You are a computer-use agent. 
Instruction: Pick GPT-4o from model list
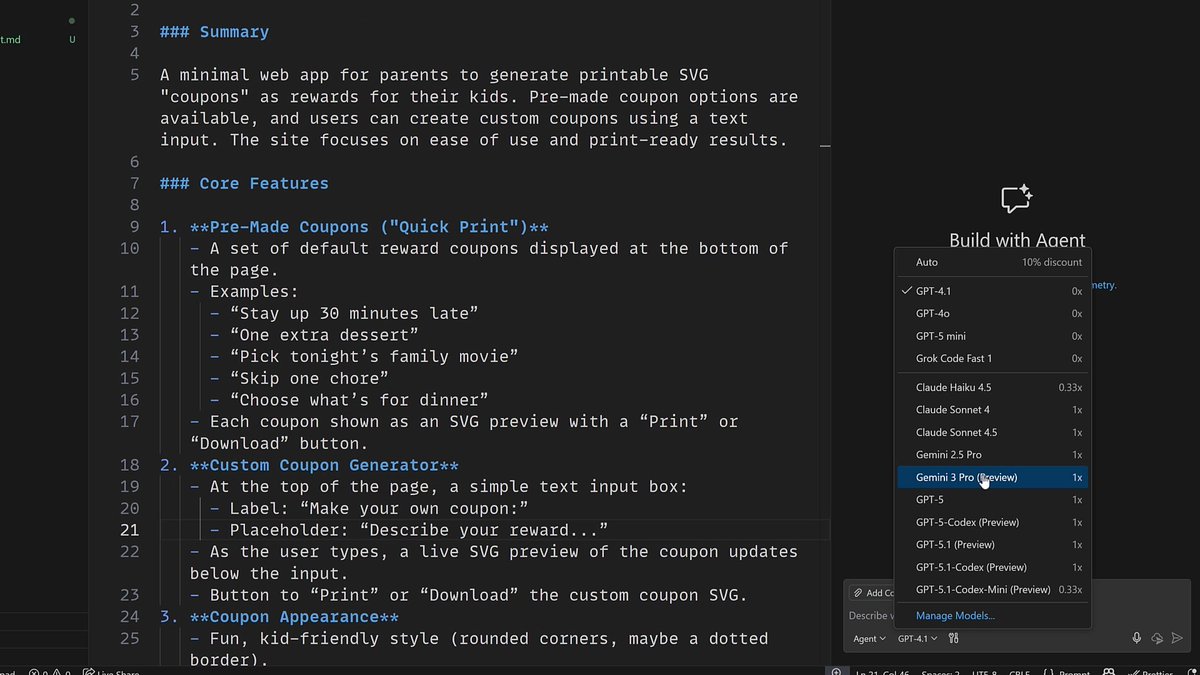click(x=992, y=313)
